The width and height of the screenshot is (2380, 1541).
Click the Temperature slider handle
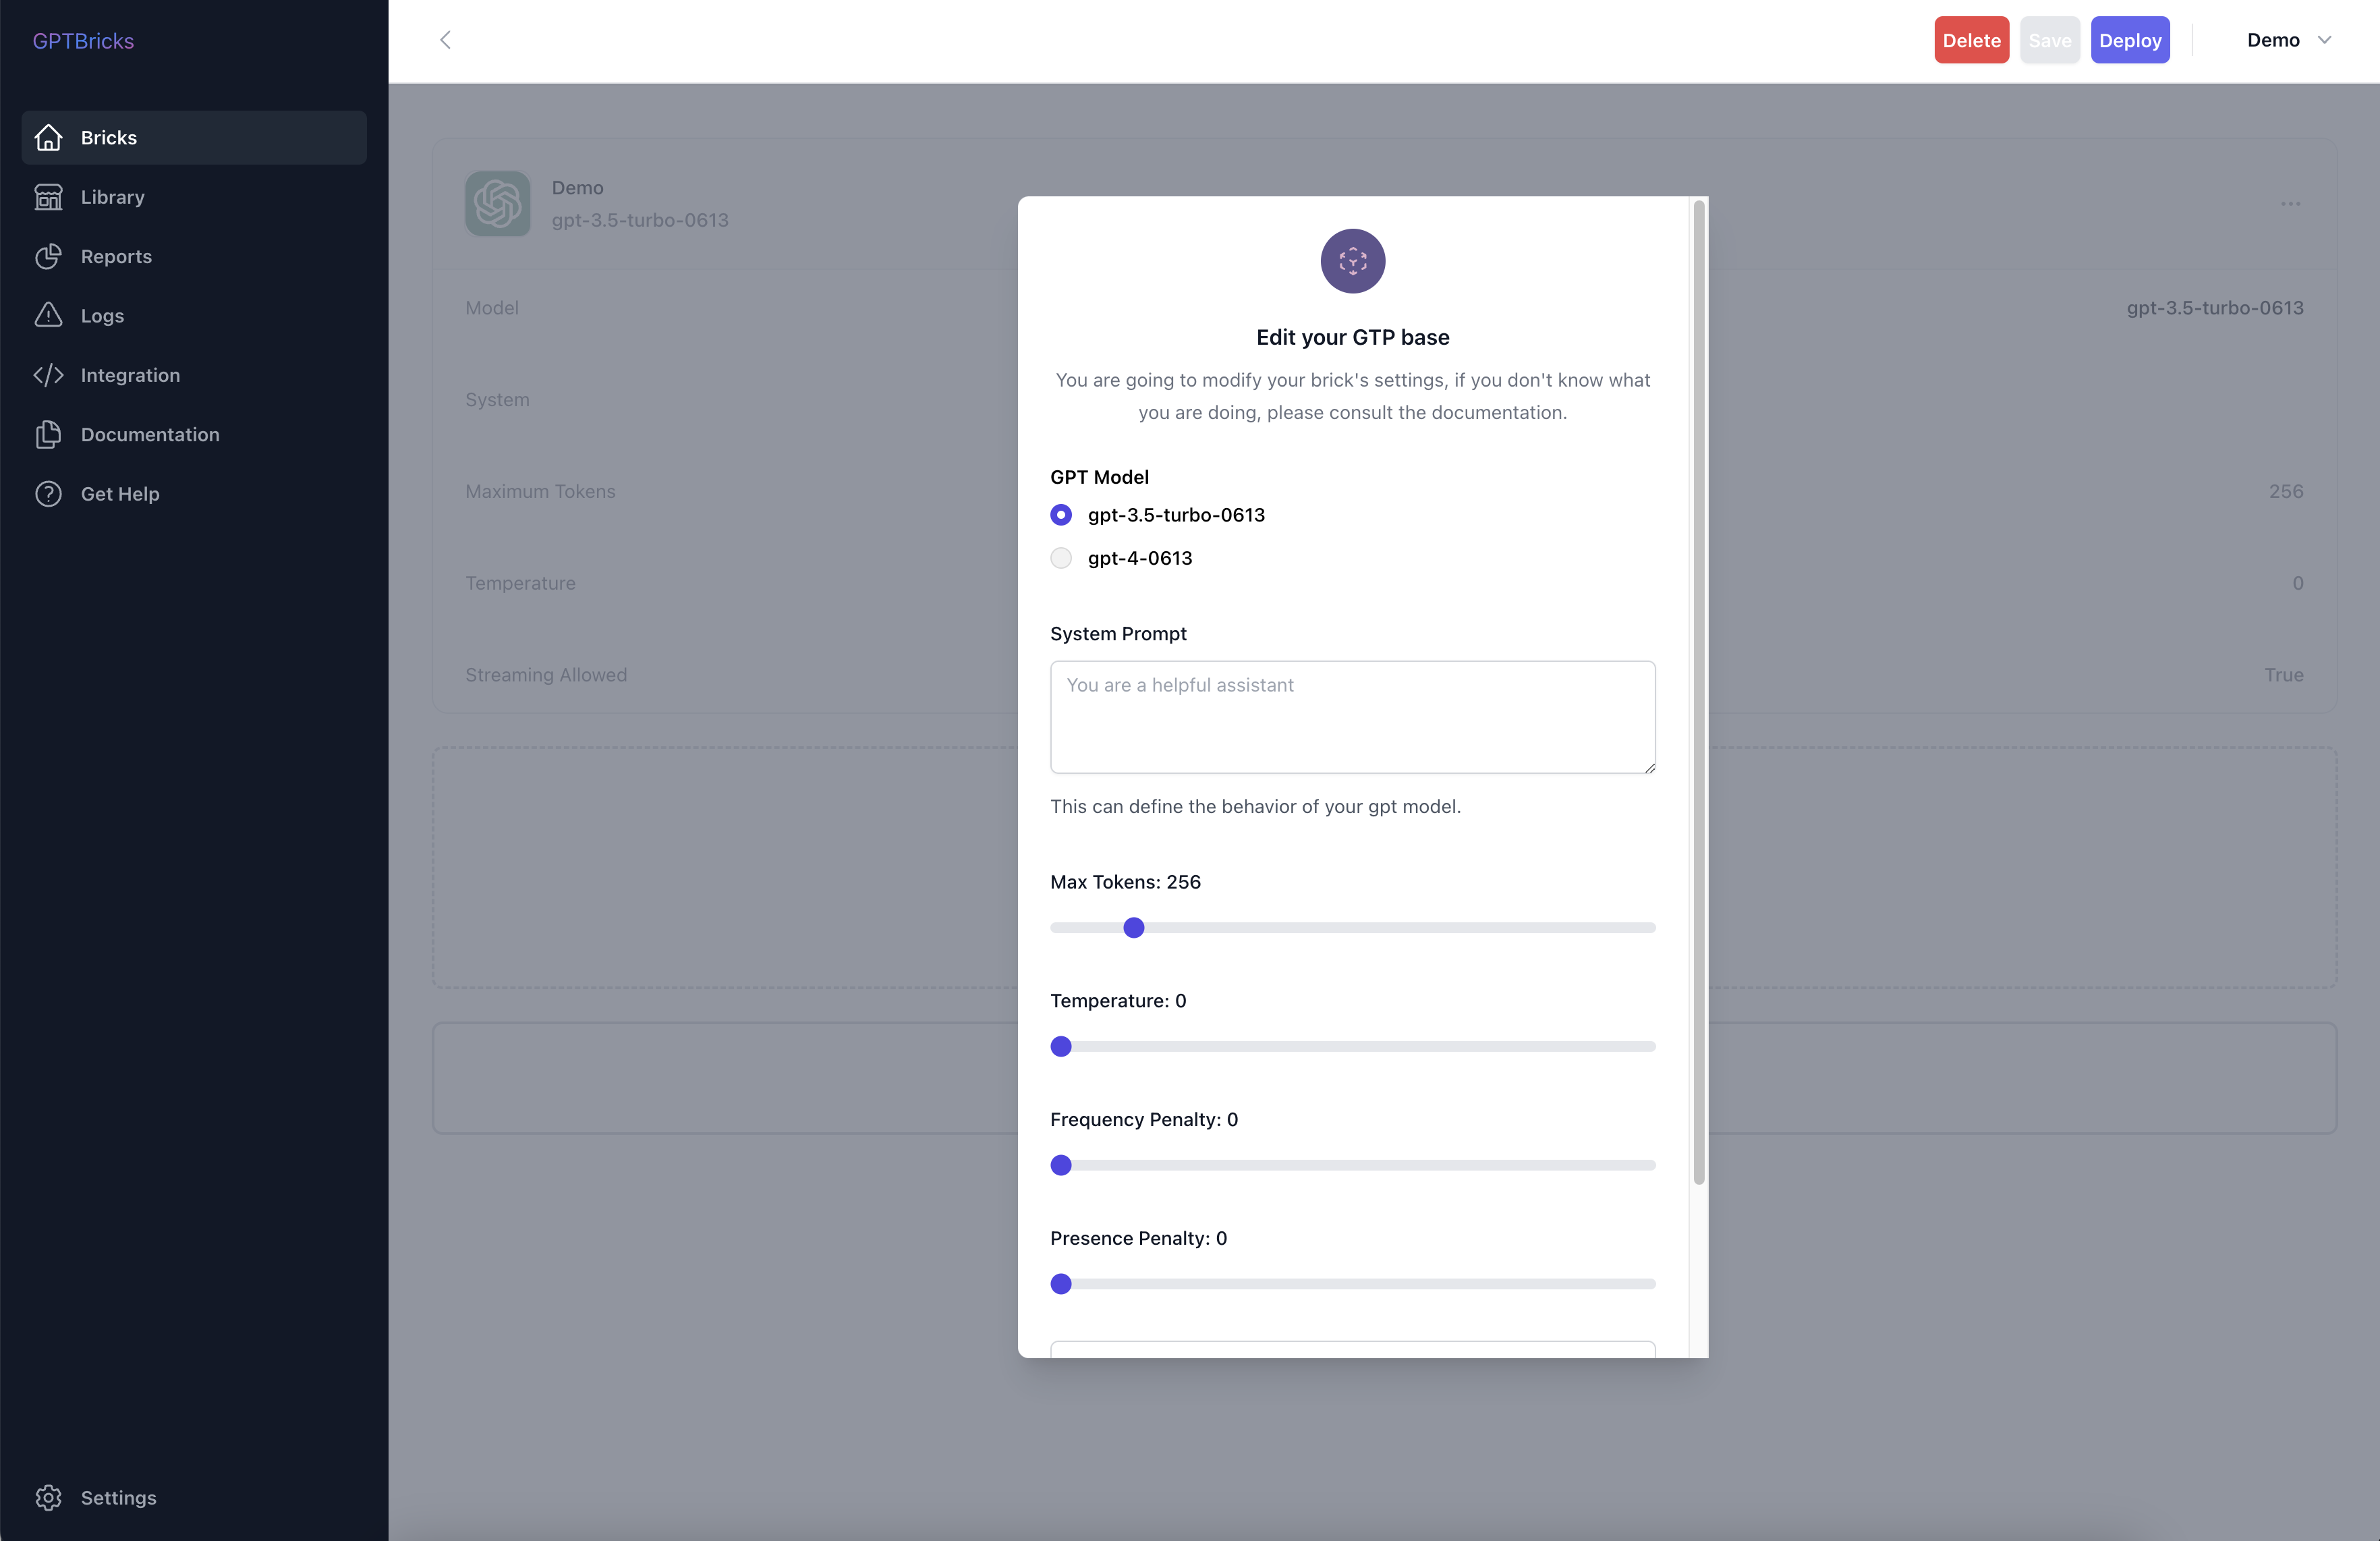point(1061,1046)
